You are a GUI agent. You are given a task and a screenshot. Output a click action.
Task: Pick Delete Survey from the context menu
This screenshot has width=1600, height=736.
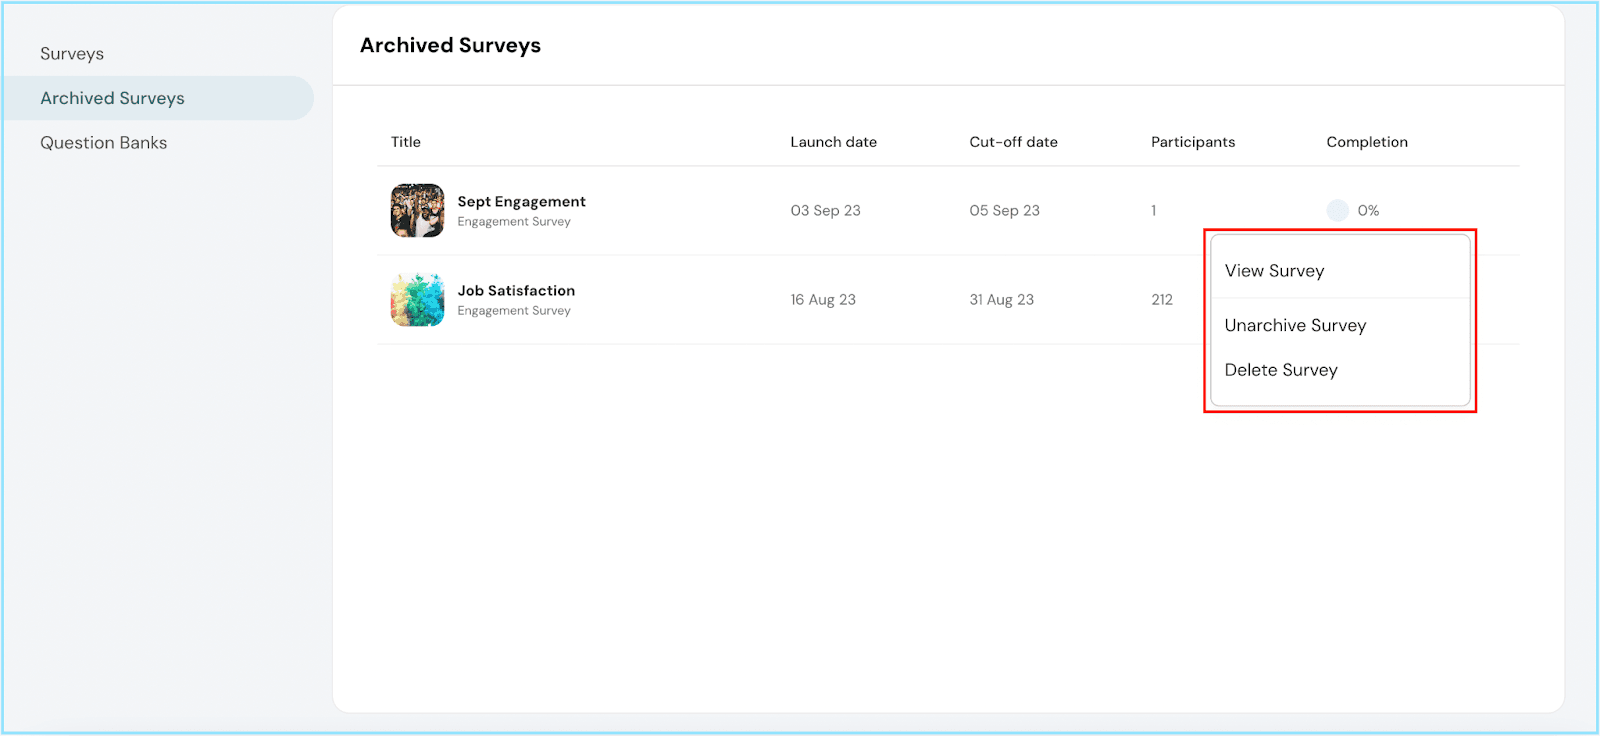1281,370
